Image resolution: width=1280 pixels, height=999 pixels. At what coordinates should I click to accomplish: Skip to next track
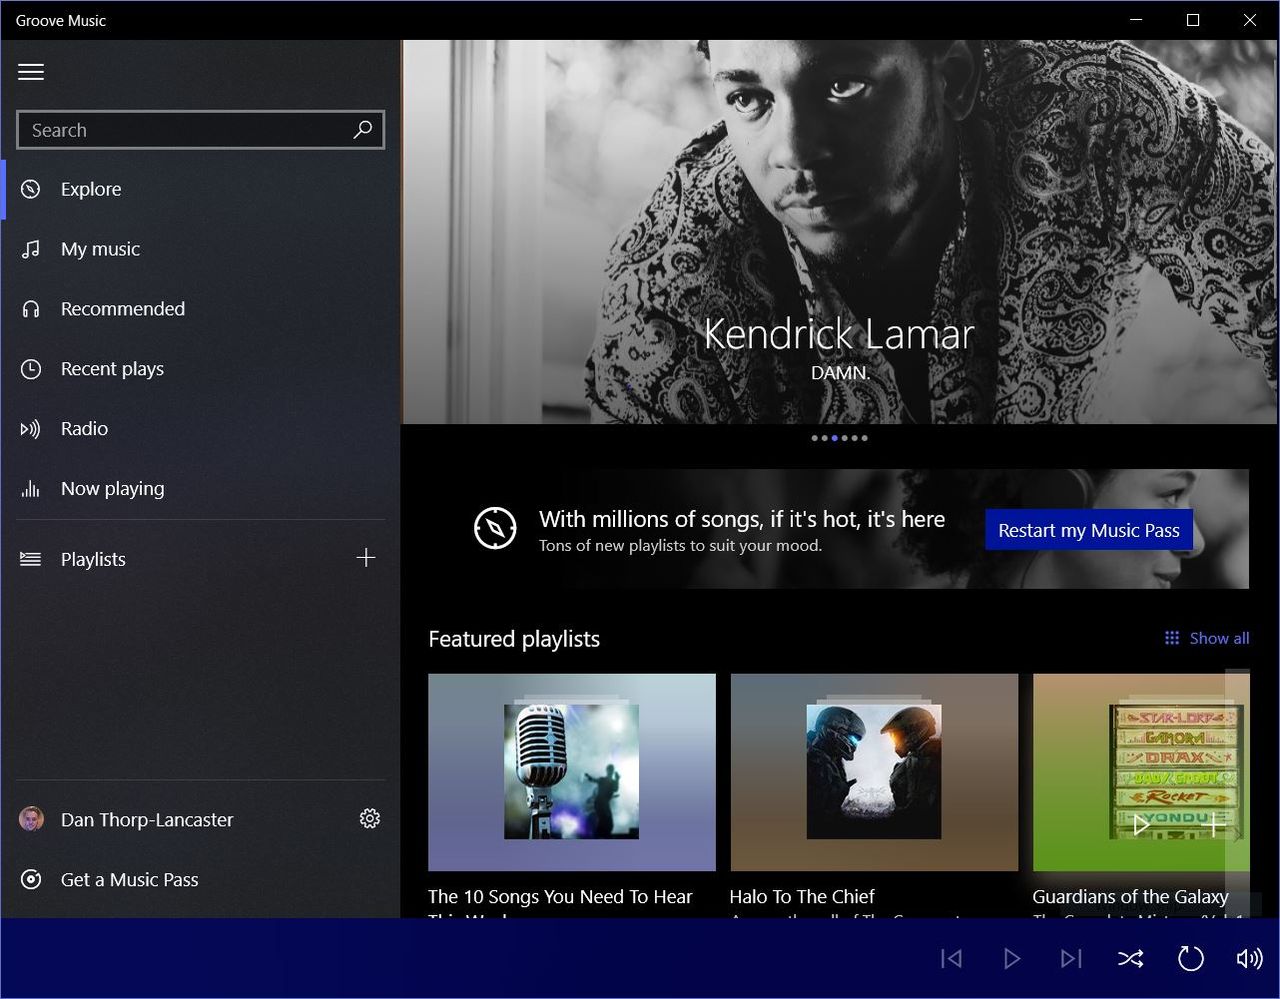click(x=1071, y=959)
